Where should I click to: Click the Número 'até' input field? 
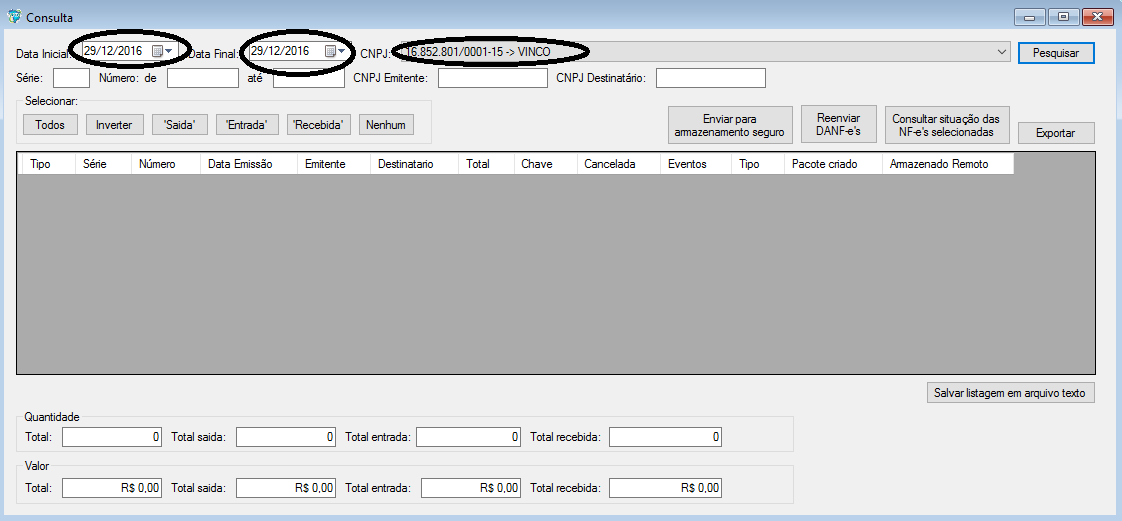point(308,78)
